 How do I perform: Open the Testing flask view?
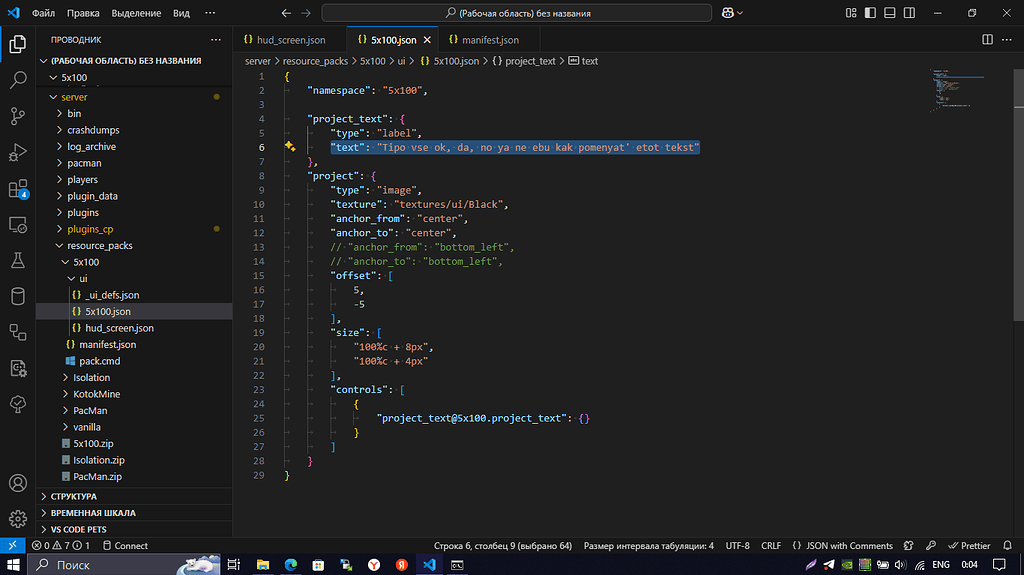[18, 261]
